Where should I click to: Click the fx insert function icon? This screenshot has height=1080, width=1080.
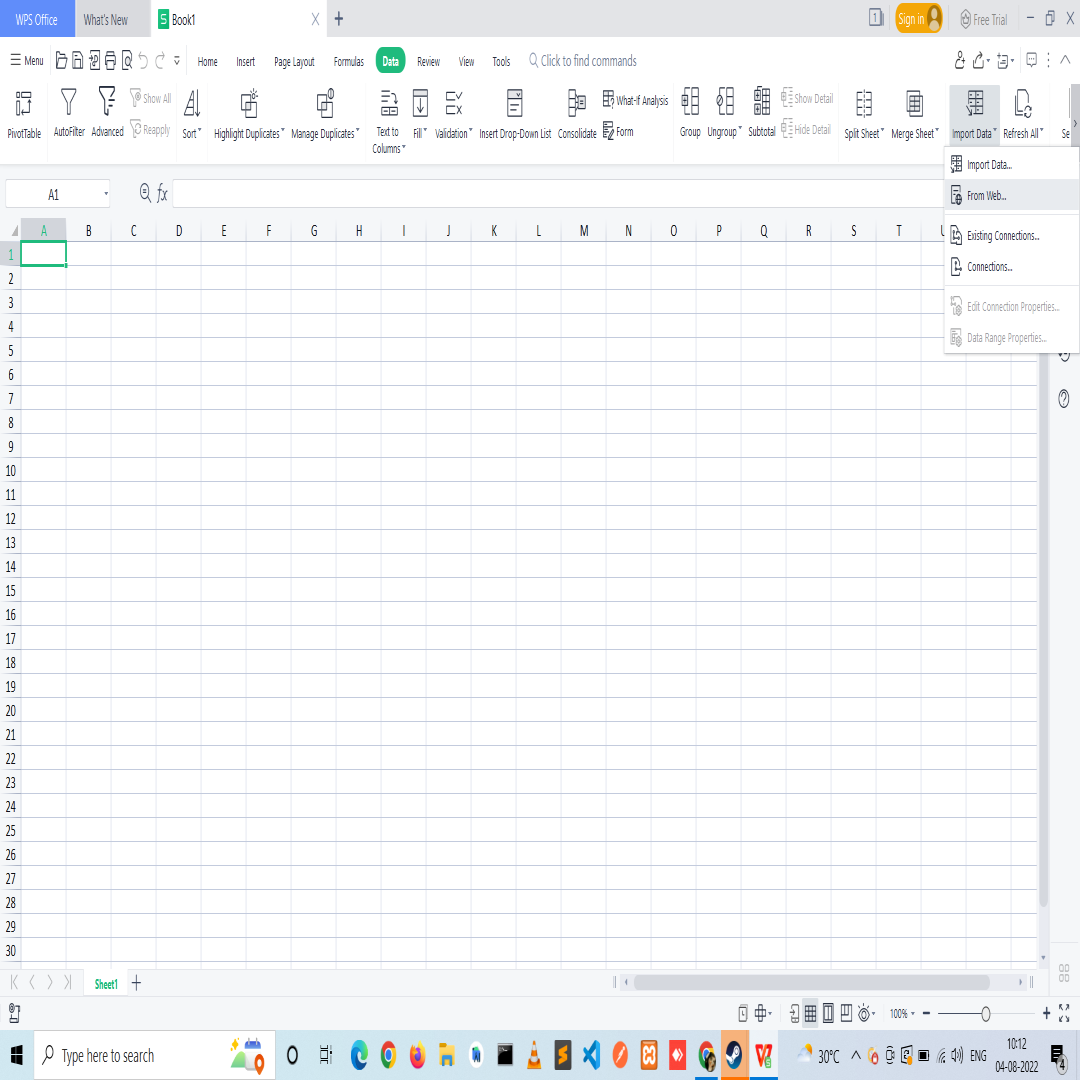(x=162, y=194)
